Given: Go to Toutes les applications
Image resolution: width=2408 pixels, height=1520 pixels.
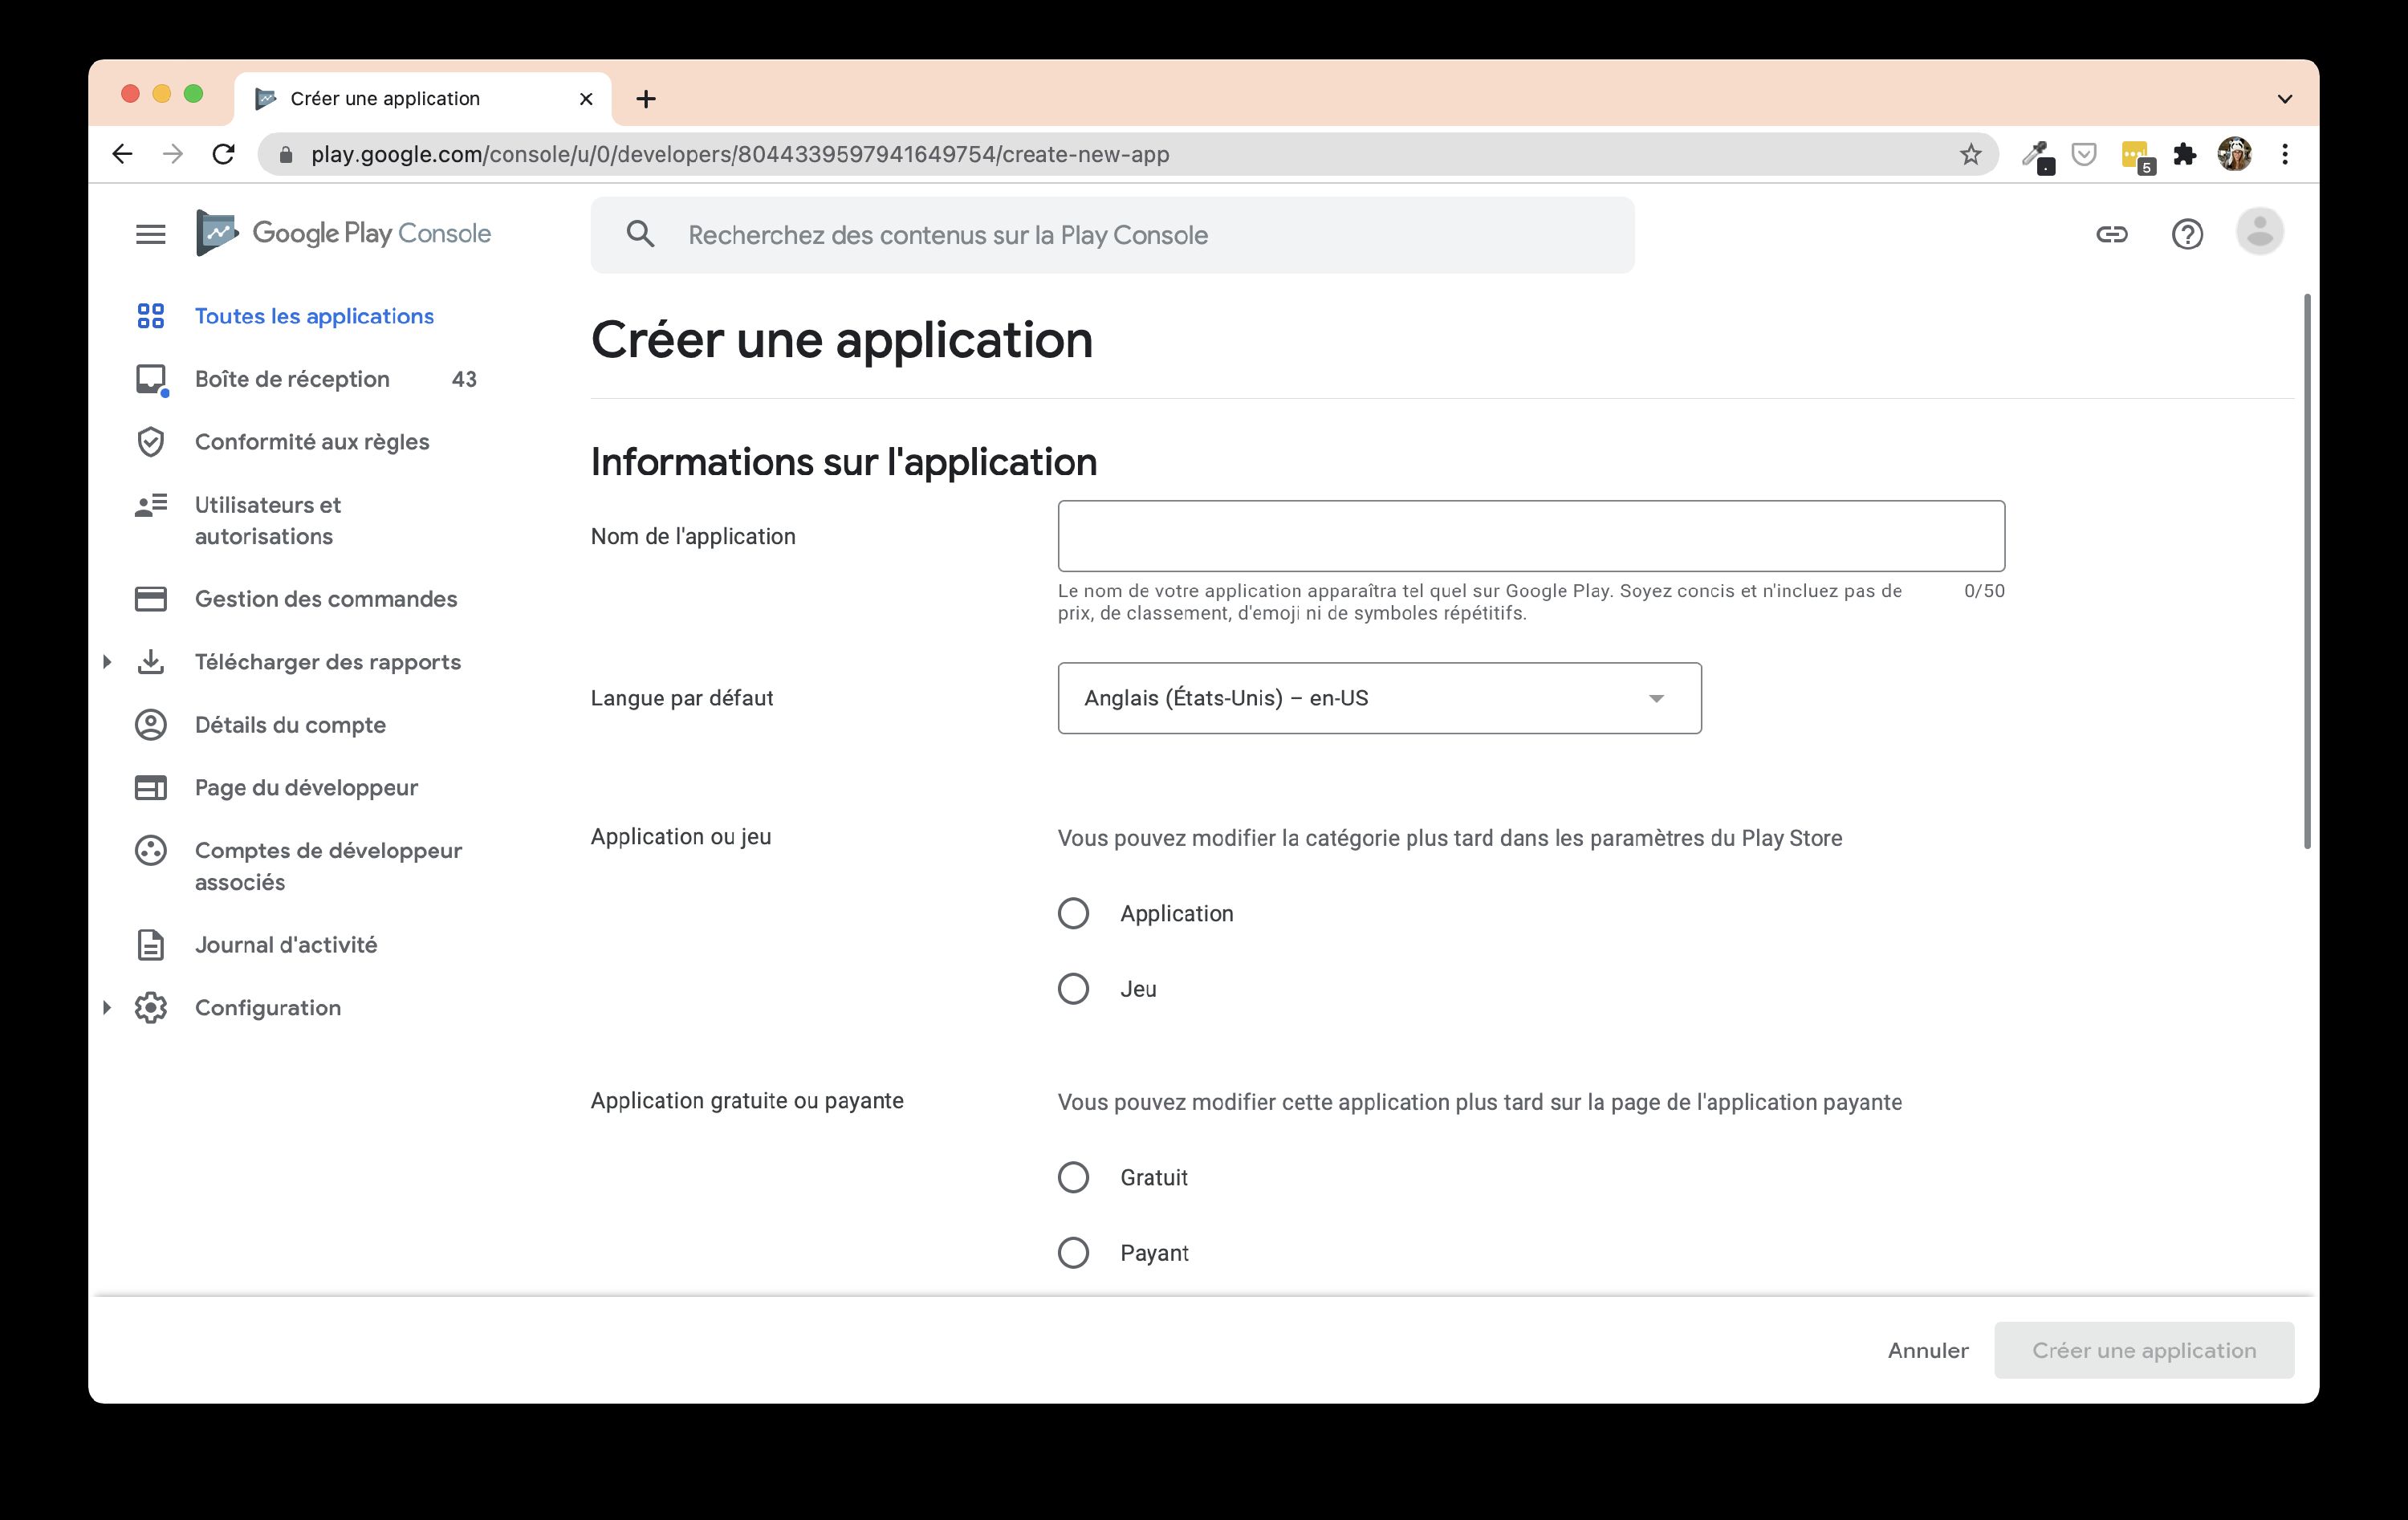Looking at the screenshot, I should 313,316.
